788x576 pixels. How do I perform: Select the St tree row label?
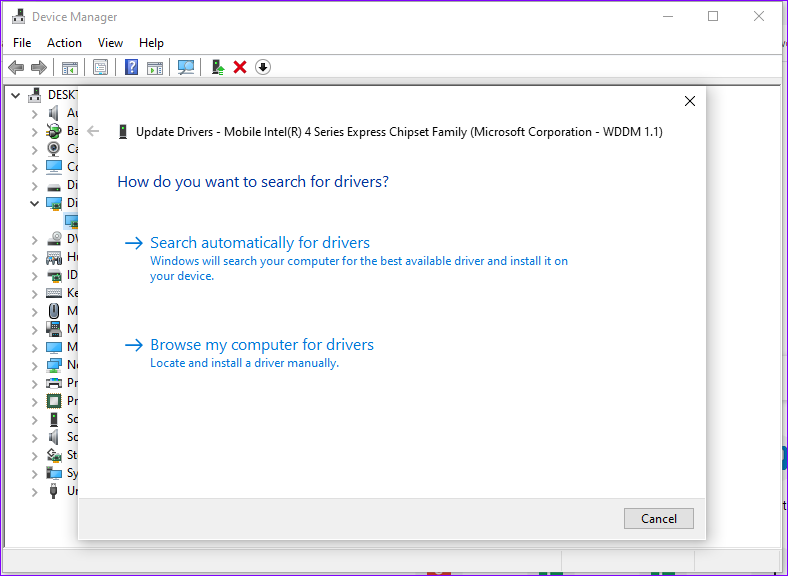tap(72, 455)
